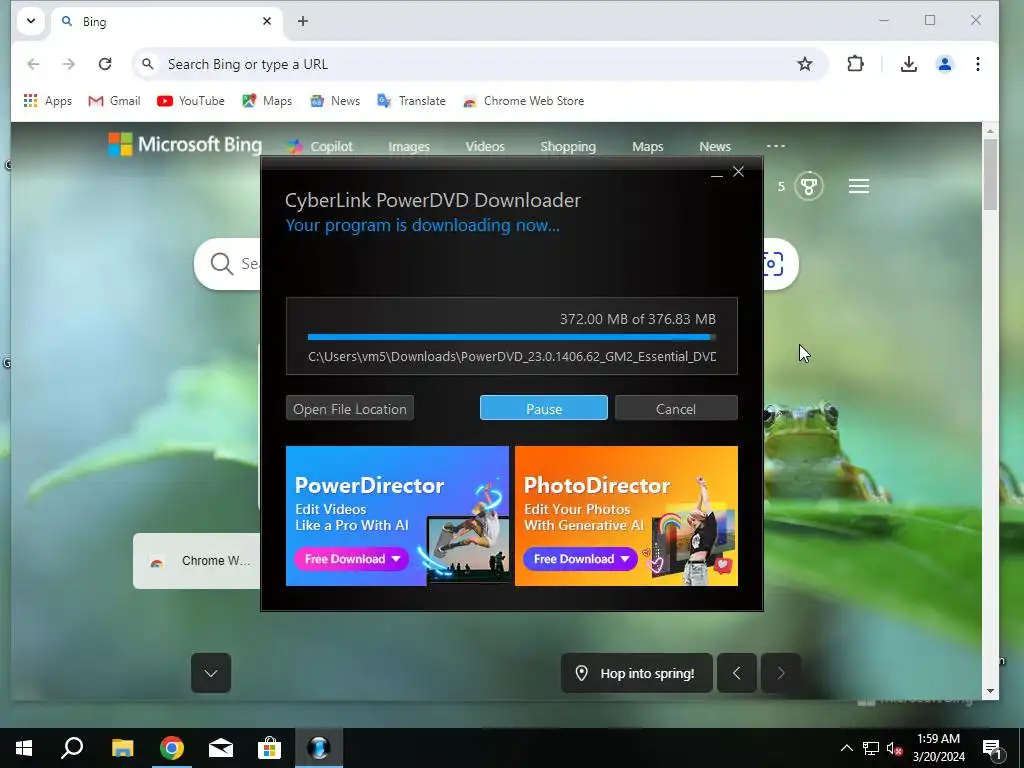
Task: Open PhotoDirector Free Download dropdown
Action: (x=580, y=559)
